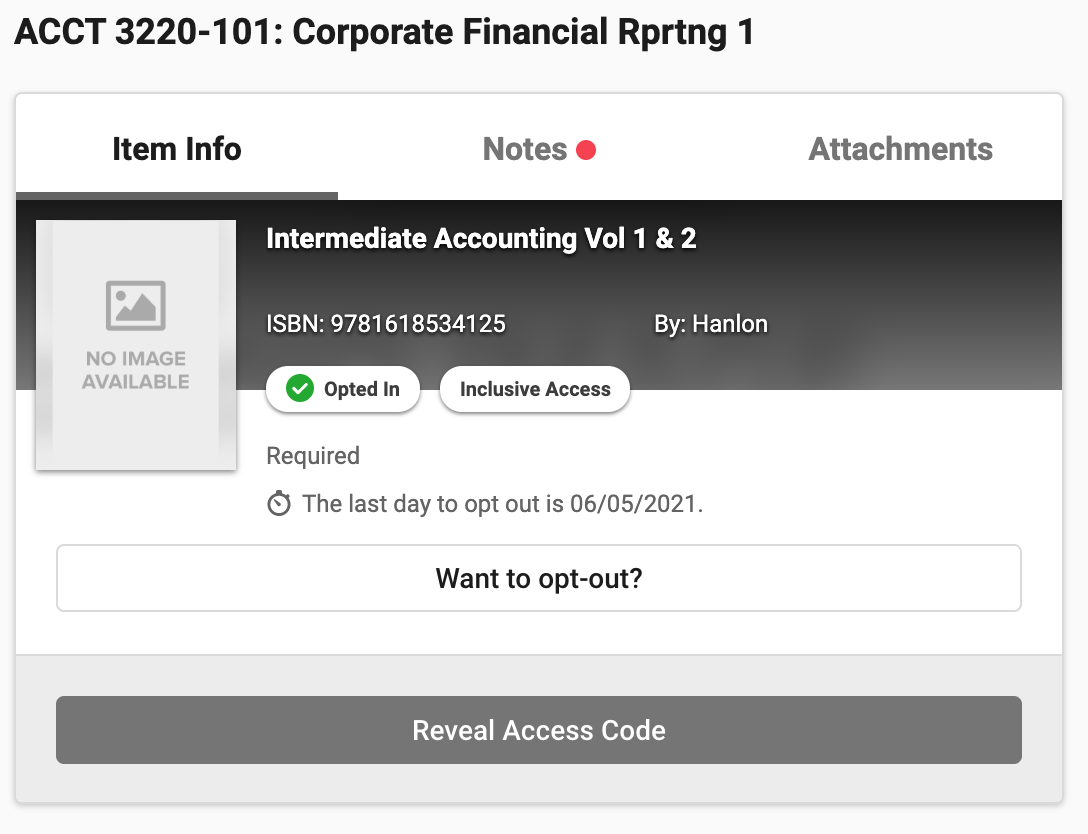The width and height of the screenshot is (1088, 834).
Task: Open the Notes tab
Action: (538, 149)
